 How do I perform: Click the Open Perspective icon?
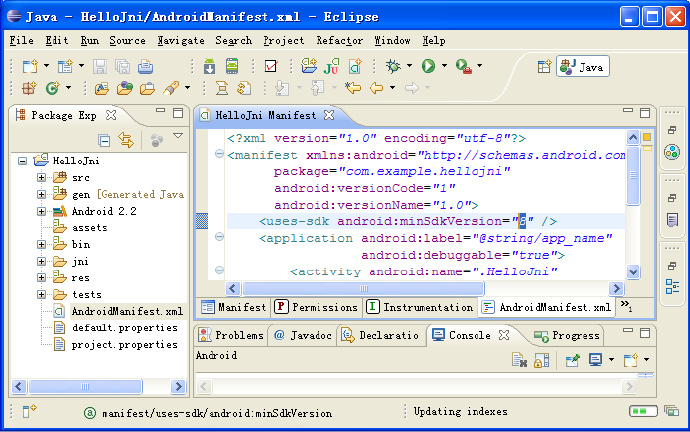544,67
